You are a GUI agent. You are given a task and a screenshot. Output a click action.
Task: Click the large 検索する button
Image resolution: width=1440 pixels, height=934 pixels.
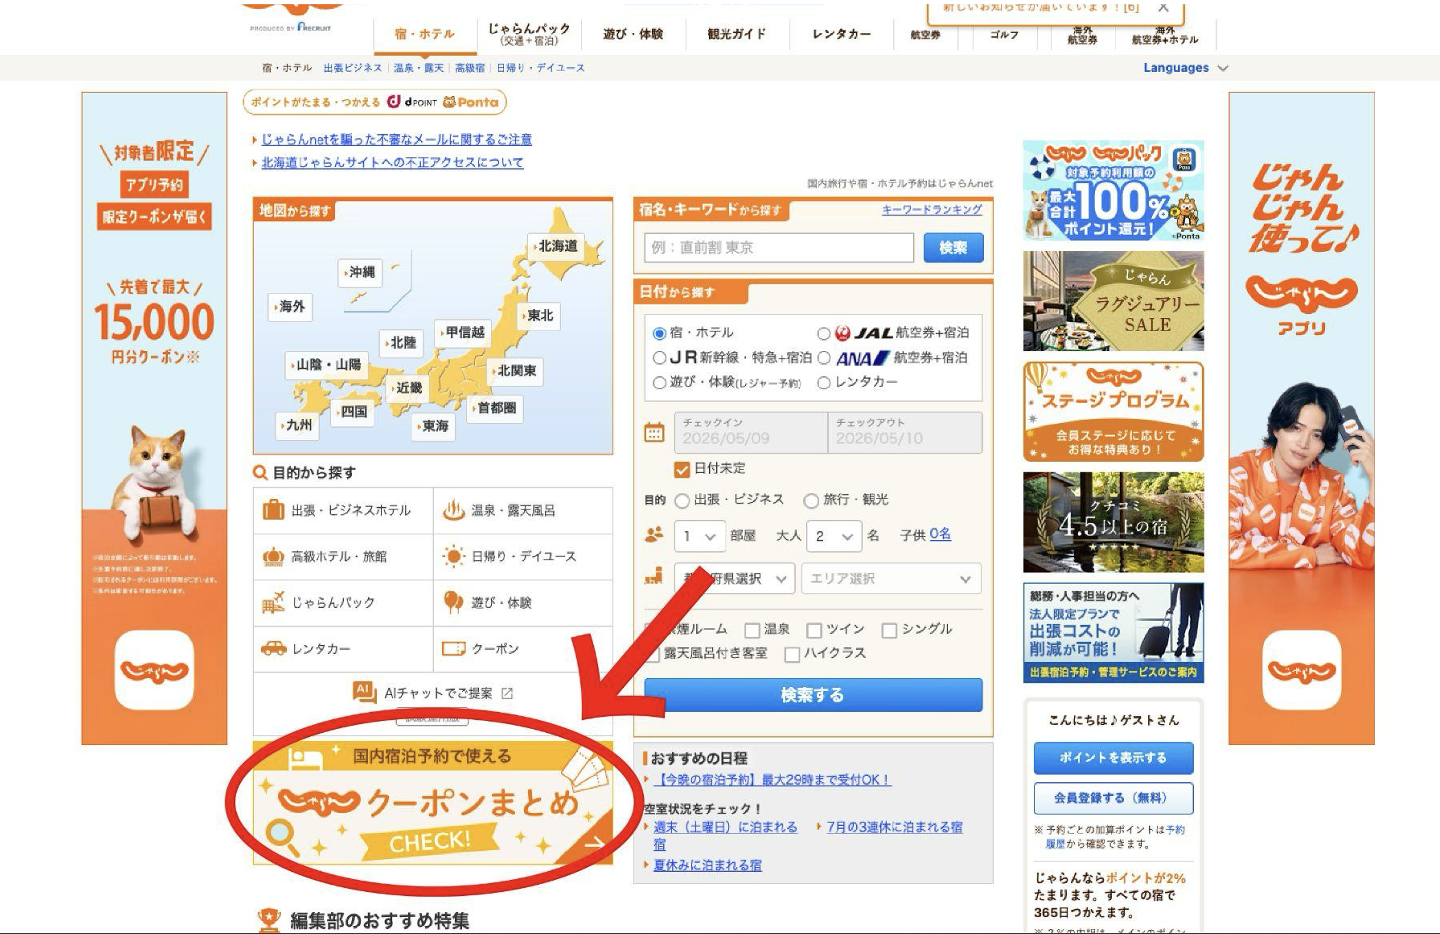pos(813,695)
